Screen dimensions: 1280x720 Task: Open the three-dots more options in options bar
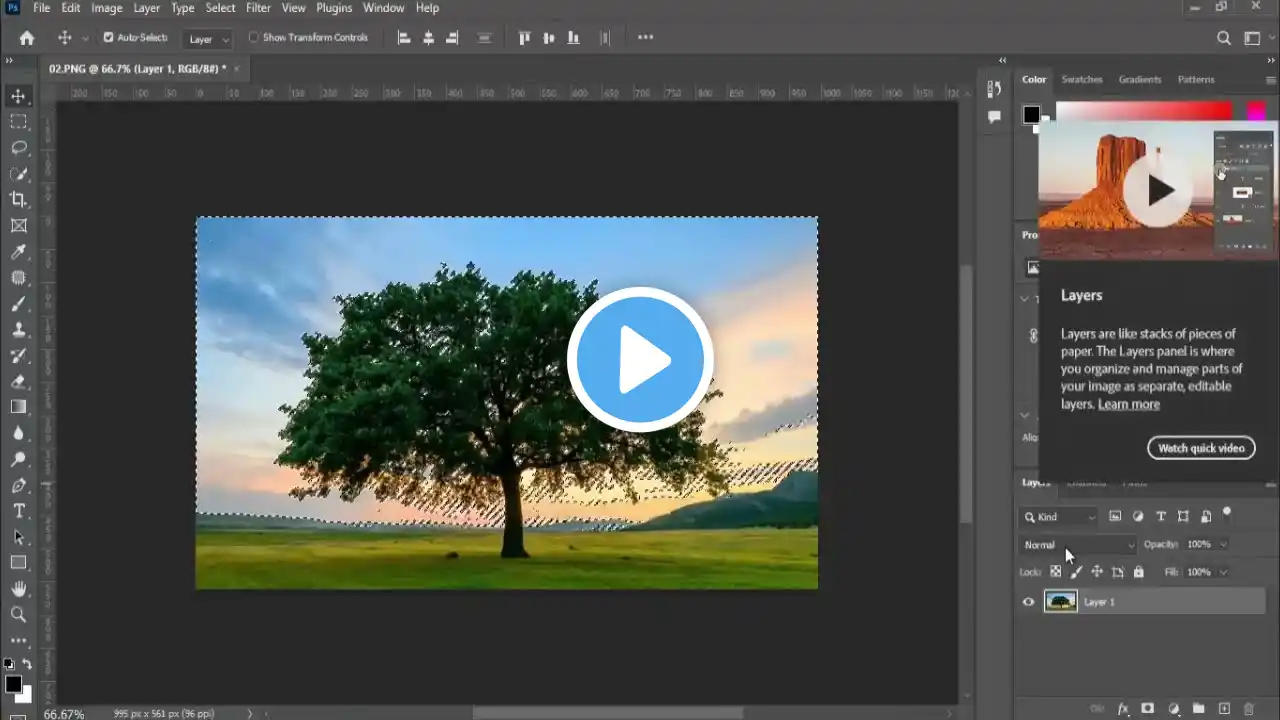(x=645, y=38)
